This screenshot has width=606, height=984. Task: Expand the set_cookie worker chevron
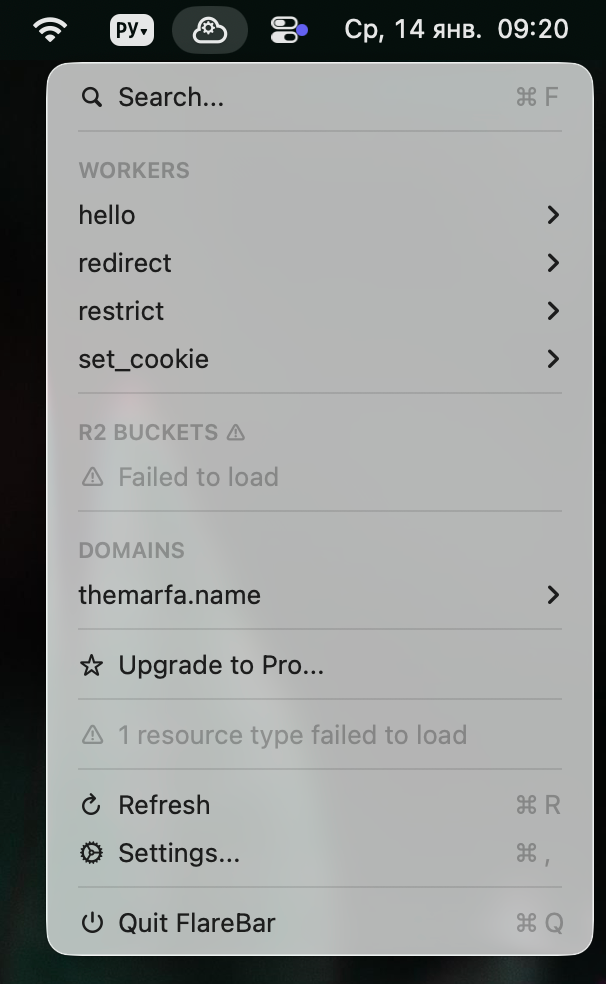coord(553,359)
